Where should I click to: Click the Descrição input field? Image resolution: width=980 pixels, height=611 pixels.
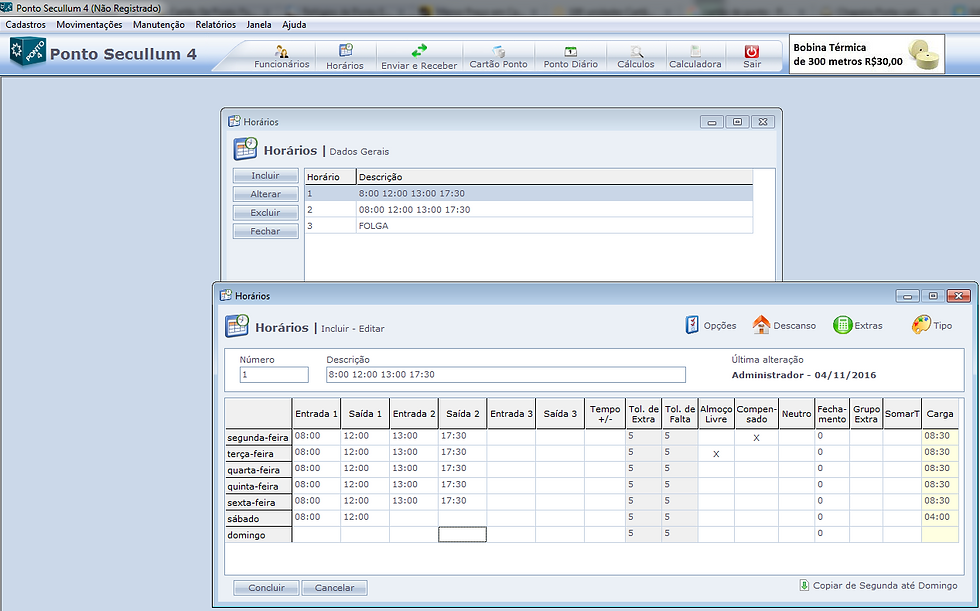click(506, 375)
